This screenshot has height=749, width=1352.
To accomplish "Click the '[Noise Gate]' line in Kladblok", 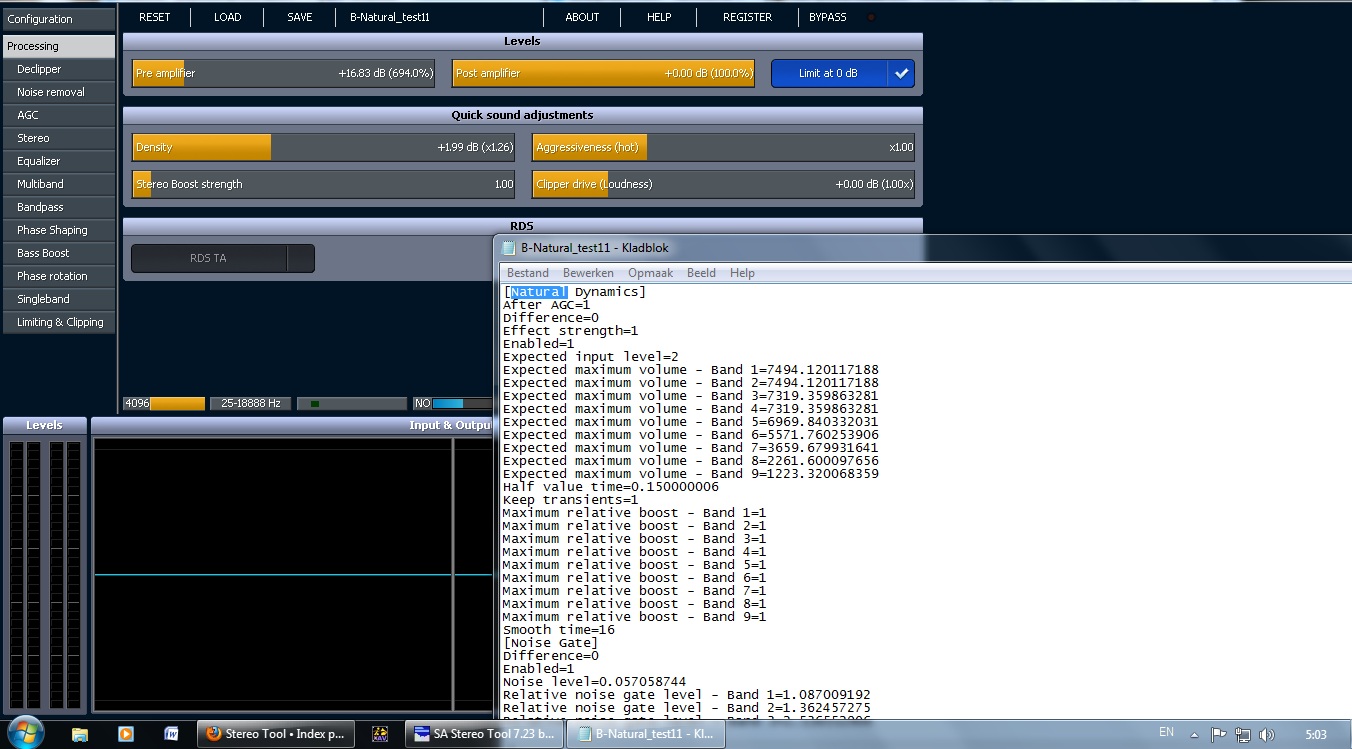I will 551,643.
